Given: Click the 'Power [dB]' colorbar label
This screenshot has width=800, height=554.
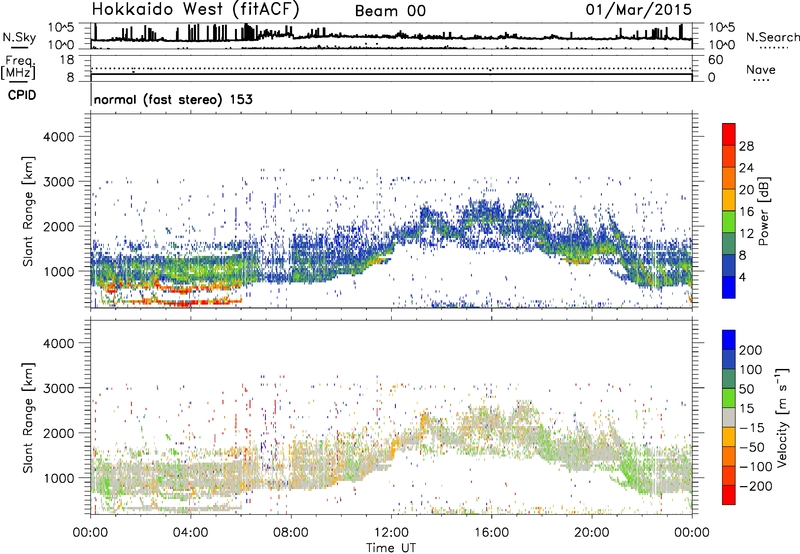Looking at the screenshot, I should click(x=763, y=211).
